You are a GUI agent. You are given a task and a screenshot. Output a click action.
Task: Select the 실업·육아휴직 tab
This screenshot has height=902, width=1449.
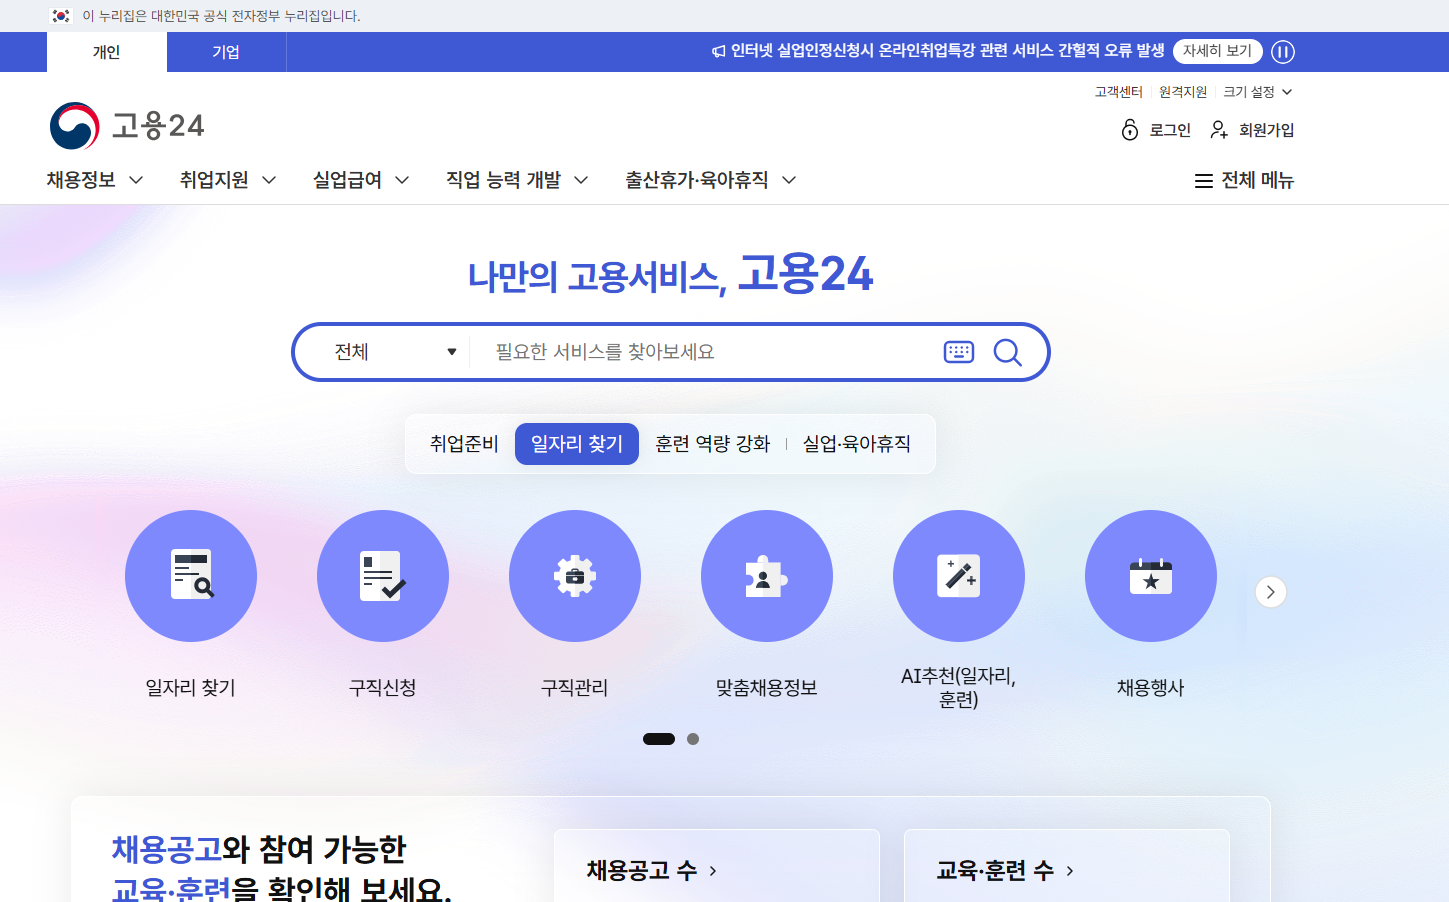(x=857, y=444)
